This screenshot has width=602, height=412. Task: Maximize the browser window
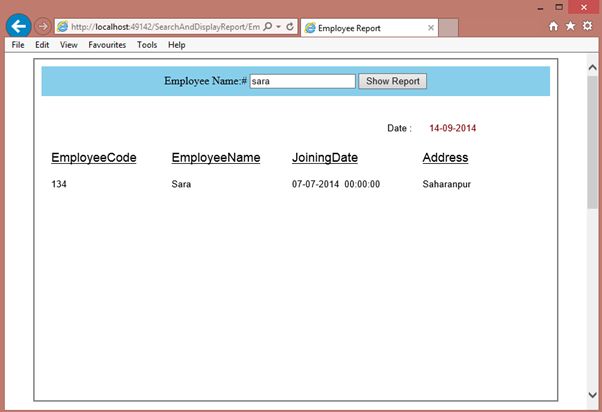point(559,7)
